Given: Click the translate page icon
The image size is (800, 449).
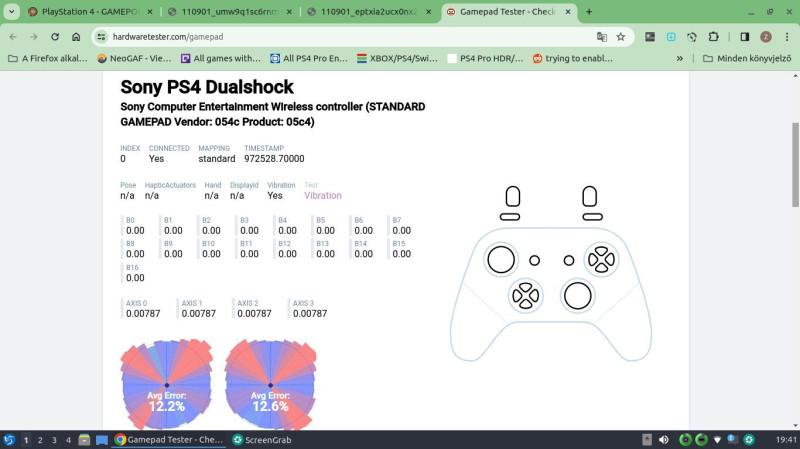Looking at the screenshot, I should (x=602, y=37).
